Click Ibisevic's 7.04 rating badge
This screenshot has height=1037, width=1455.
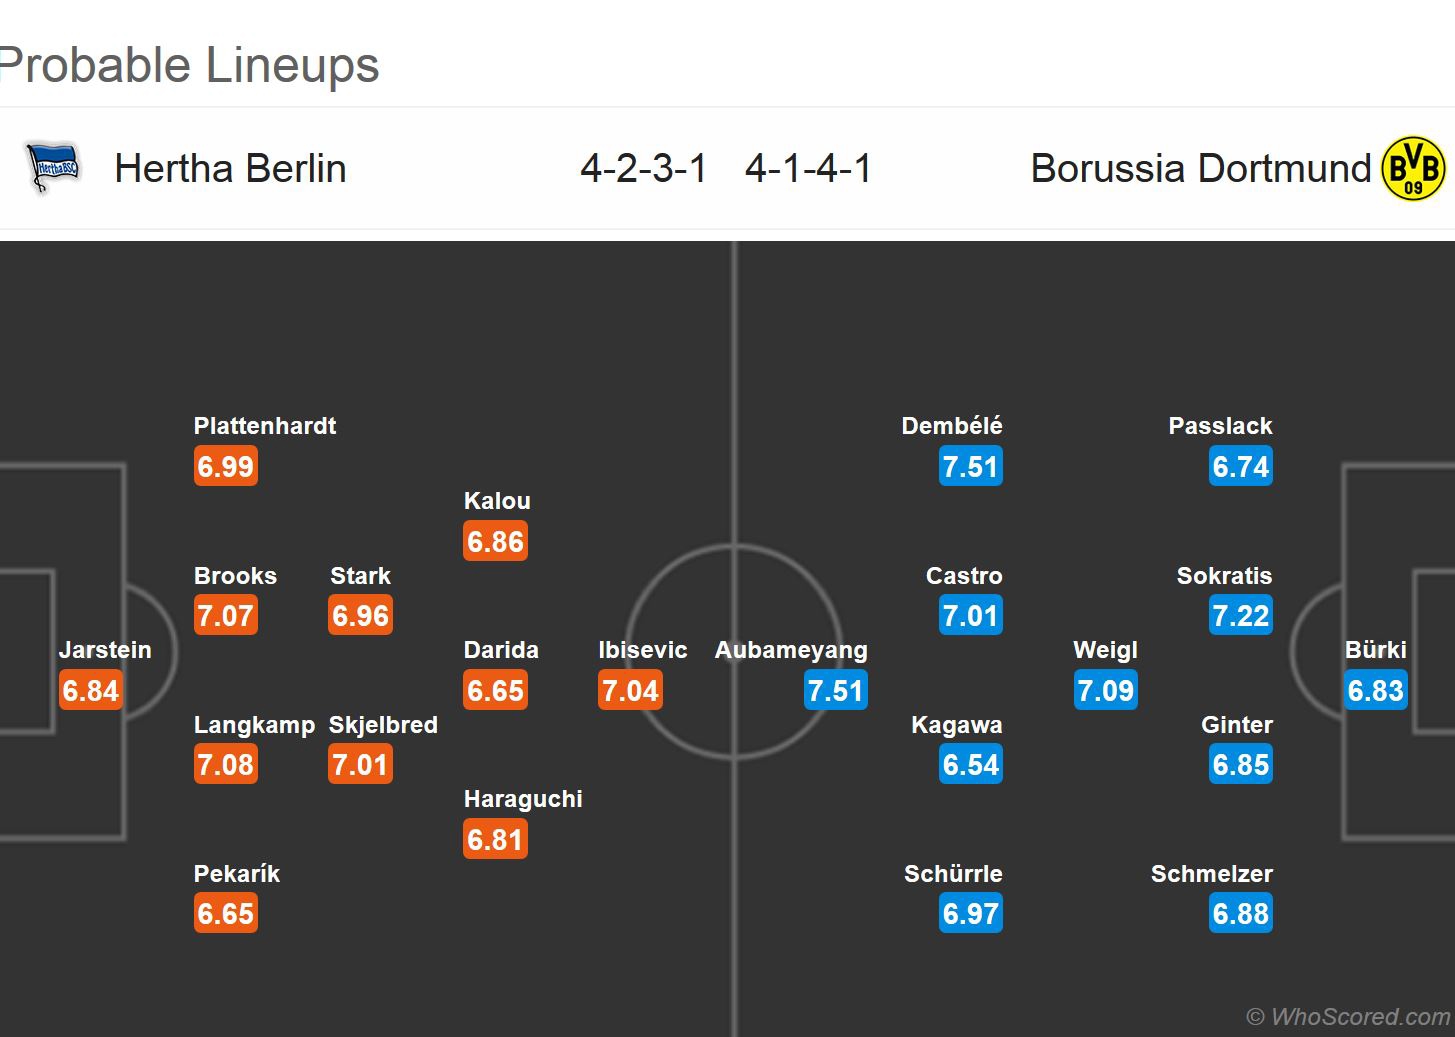click(630, 691)
